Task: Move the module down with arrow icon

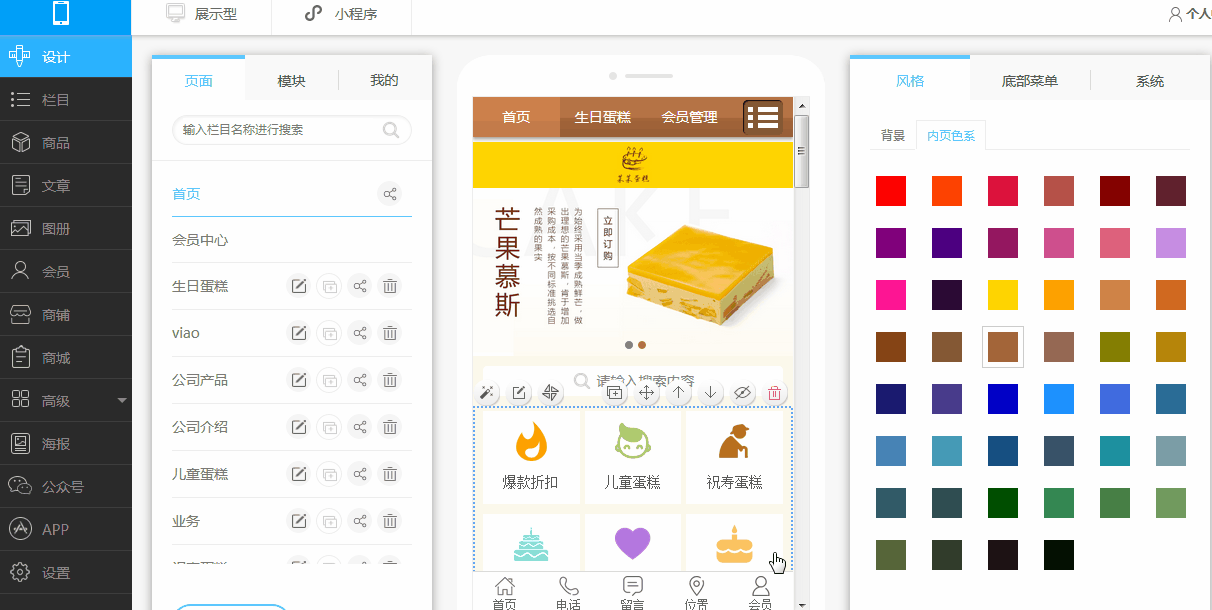Action: (710, 393)
